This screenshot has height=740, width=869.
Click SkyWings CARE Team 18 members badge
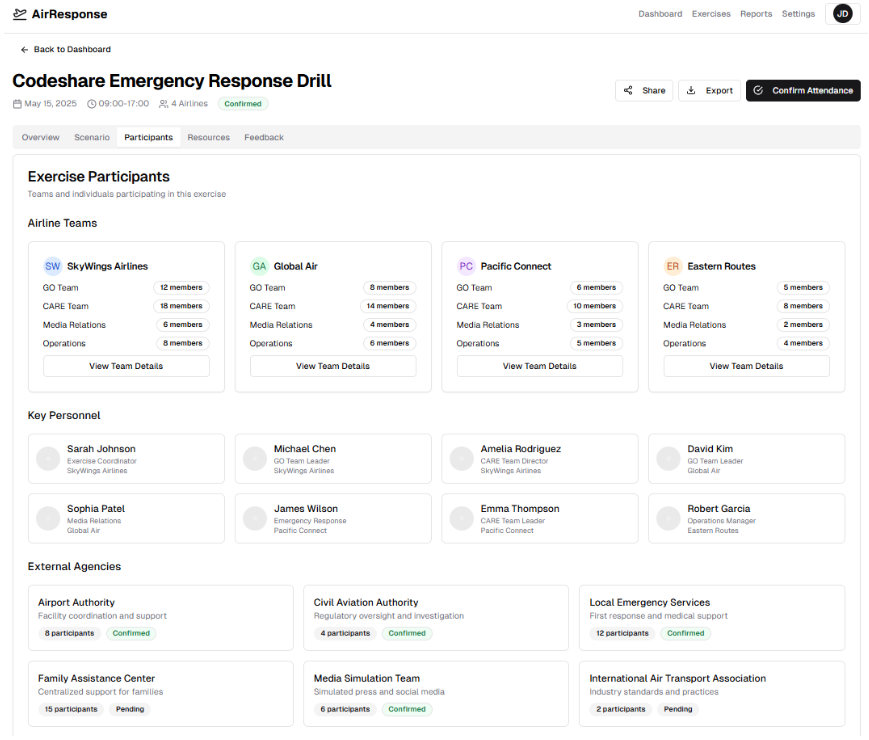(181, 306)
